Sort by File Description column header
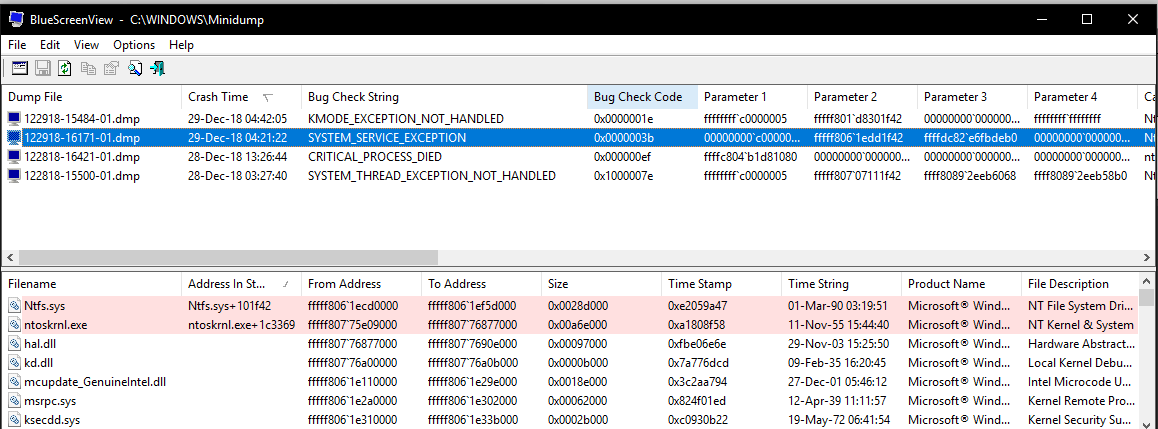 (x=1080, y=284)
